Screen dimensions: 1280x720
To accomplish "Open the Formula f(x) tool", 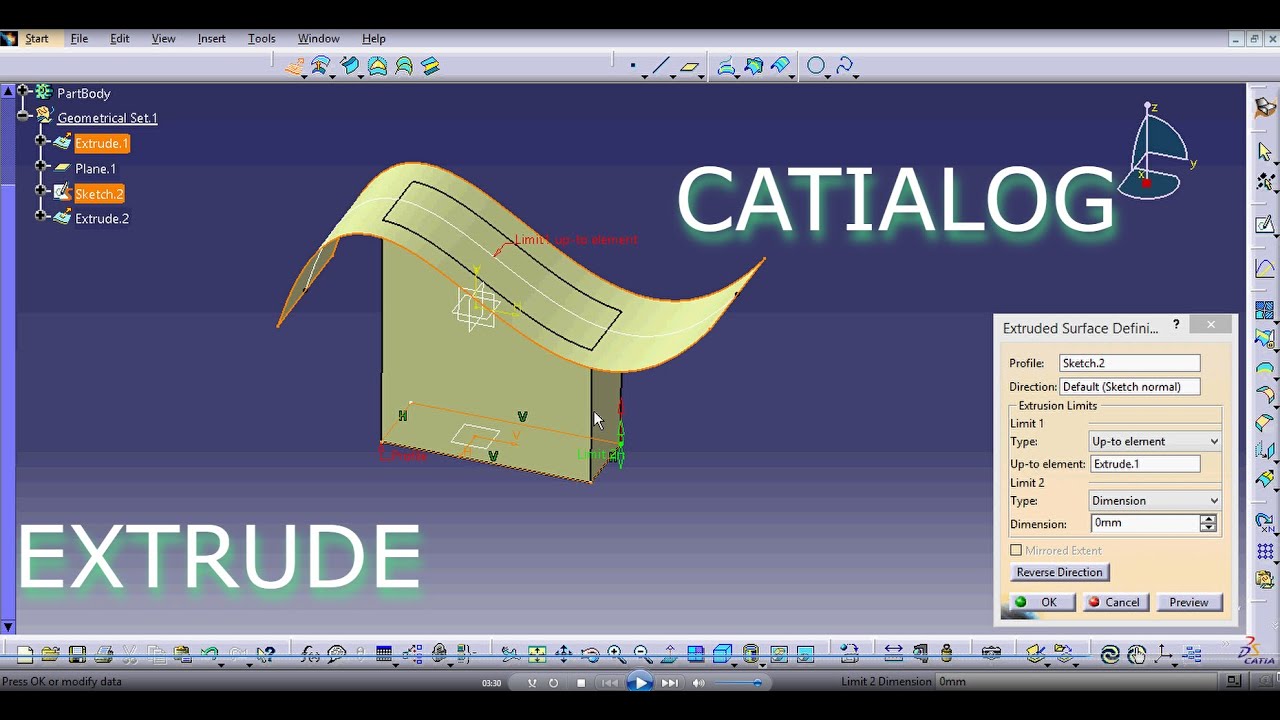I will point(311,655).
